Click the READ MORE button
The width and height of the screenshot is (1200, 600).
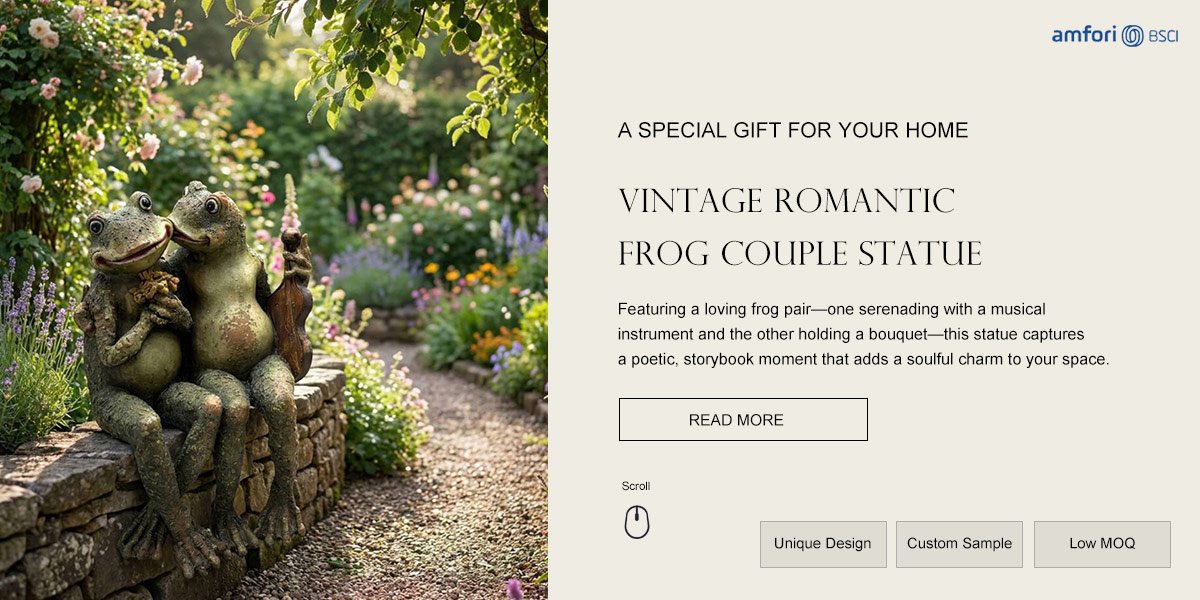(x=743, y=420)
